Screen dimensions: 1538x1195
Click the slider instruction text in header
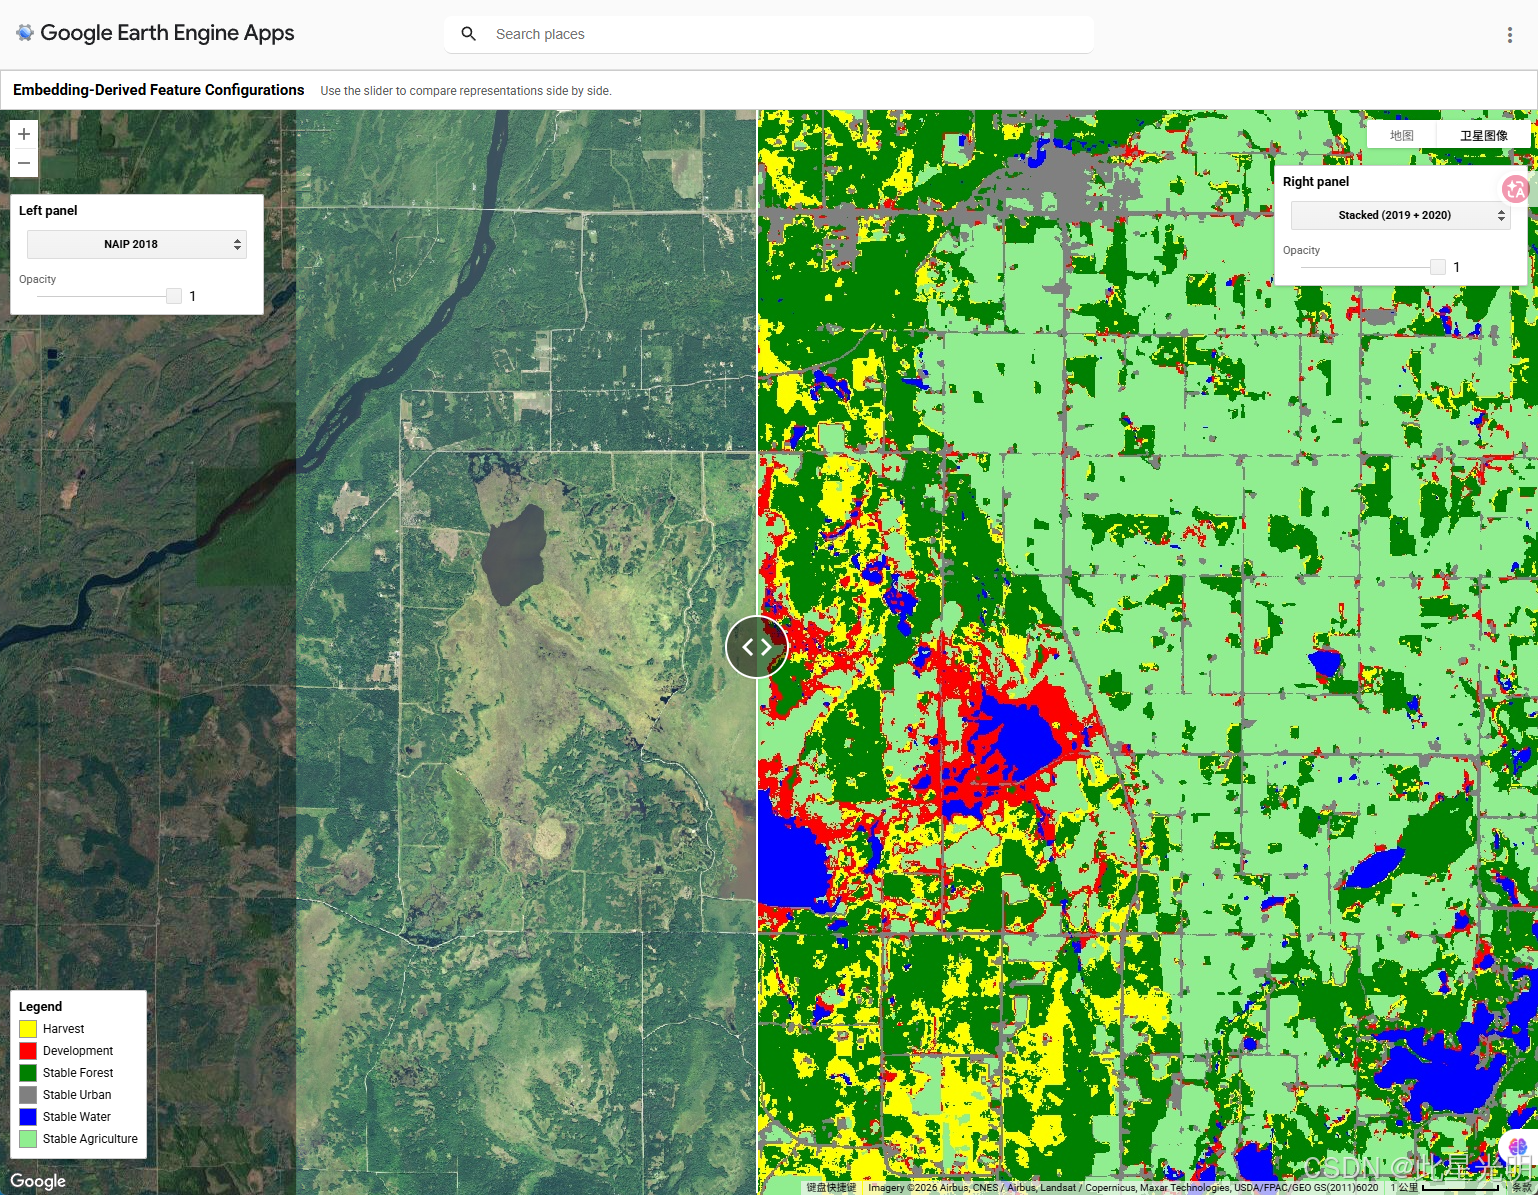pos(466,91)
